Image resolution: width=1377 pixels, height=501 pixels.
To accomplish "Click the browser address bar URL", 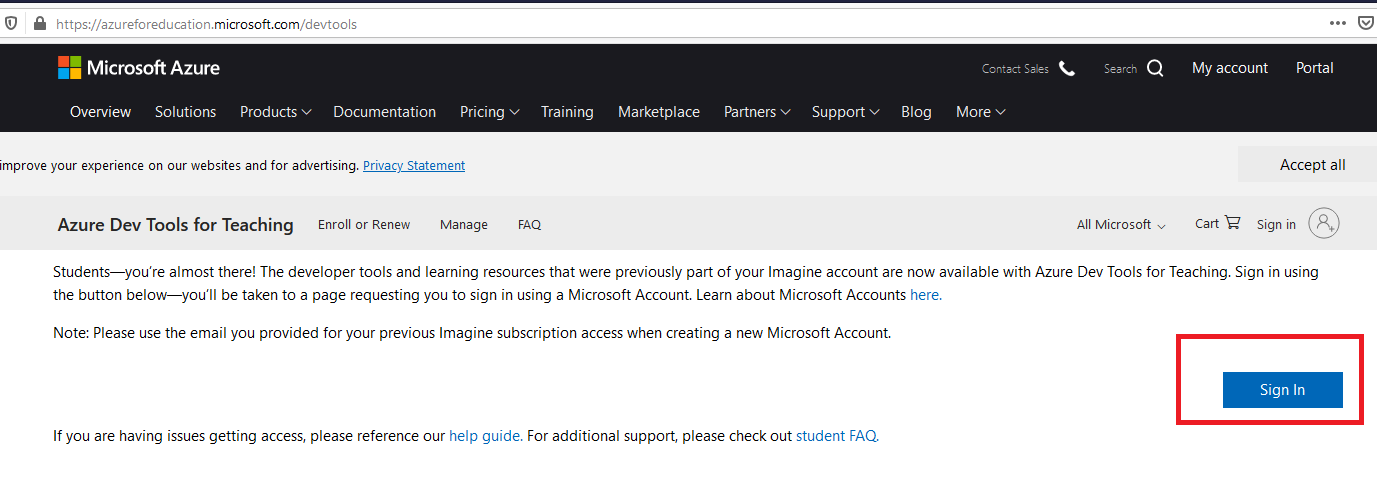I will click(x=206, y=24).
